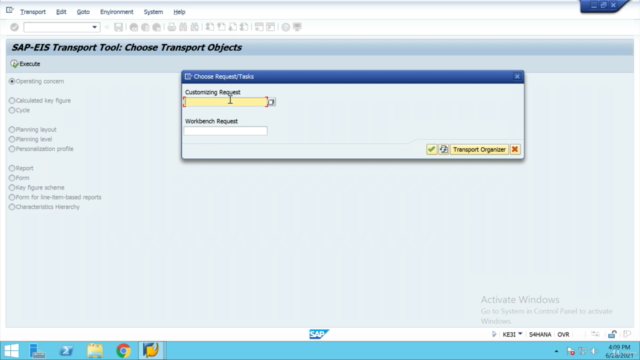Select the Form radio button

pos(12,178)
